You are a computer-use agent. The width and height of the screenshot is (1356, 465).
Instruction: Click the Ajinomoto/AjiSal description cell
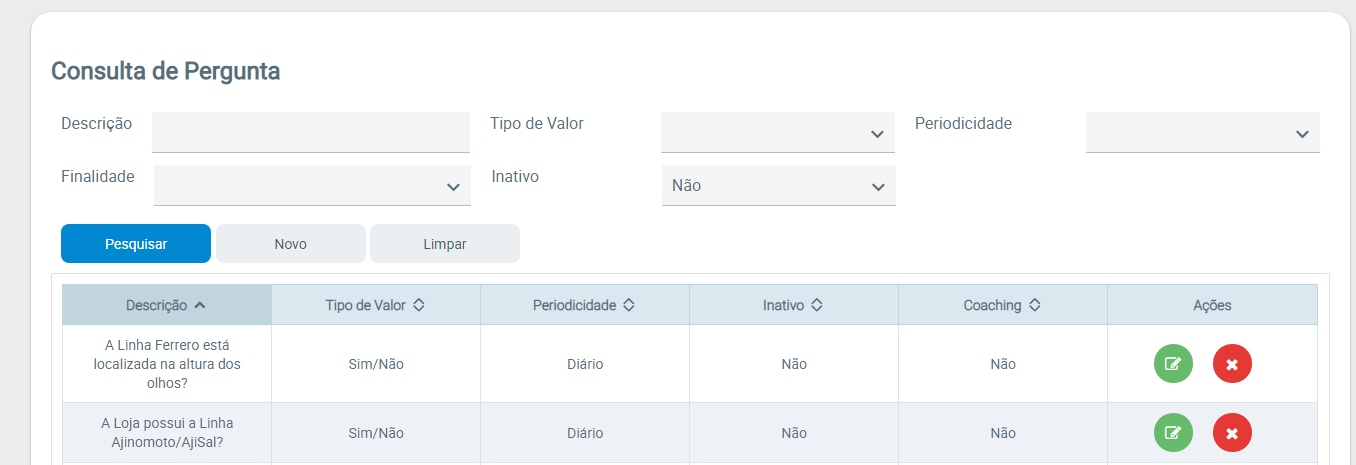coord(167,433)
